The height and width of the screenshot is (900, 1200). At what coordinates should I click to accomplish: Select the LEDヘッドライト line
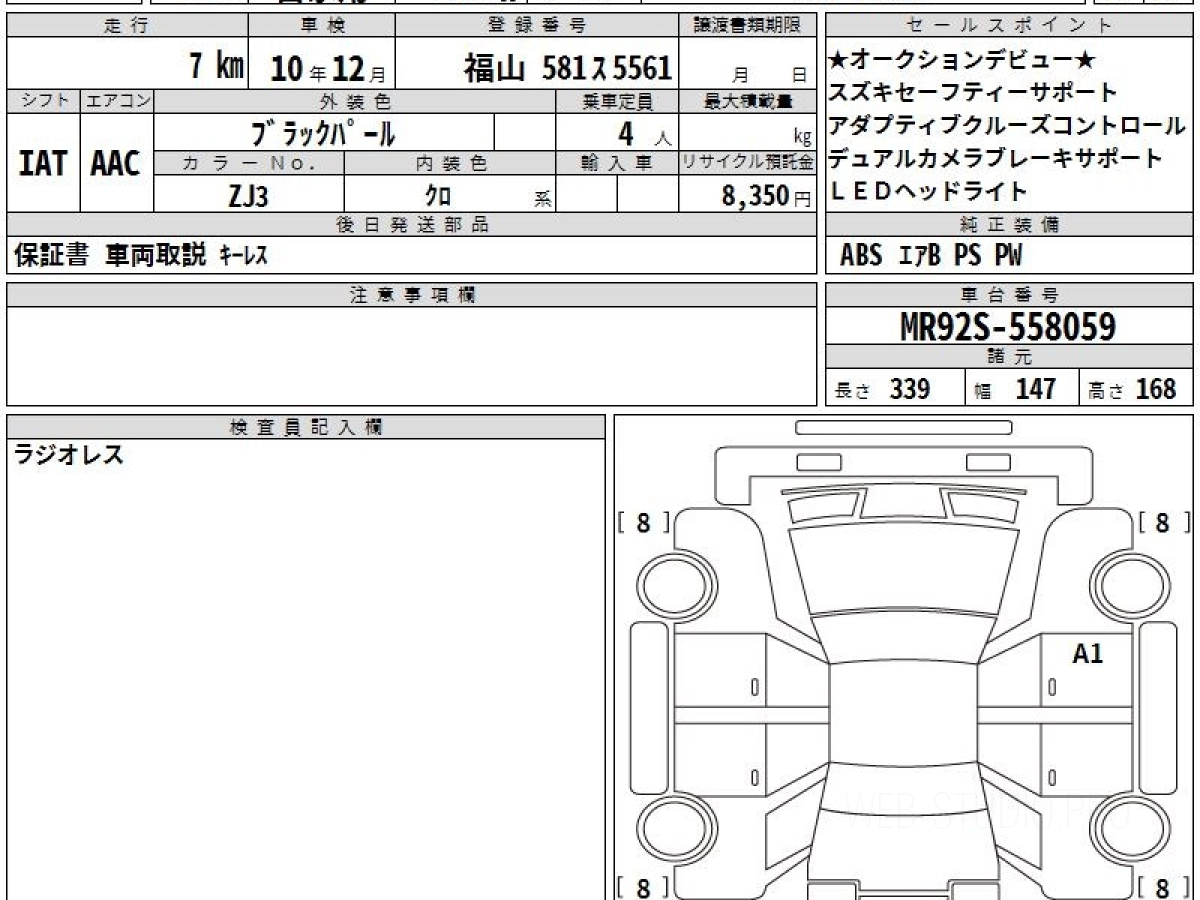(928, 191)
